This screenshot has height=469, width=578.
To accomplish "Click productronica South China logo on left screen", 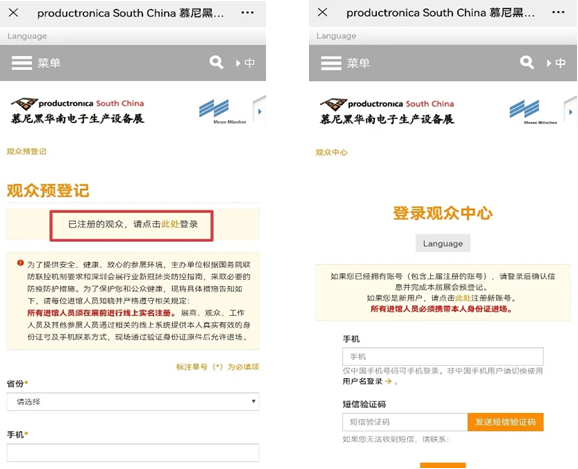I will (77, 111).
